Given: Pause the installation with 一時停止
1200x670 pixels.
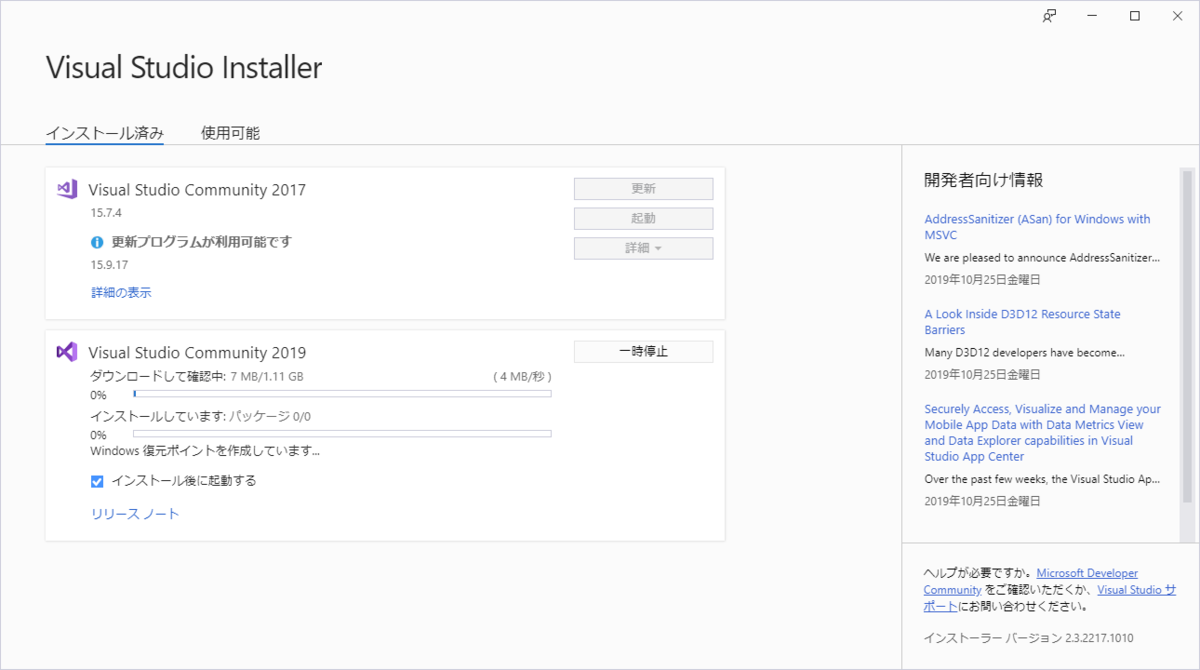Looking at the screenshot, I should tap(643, 351).
